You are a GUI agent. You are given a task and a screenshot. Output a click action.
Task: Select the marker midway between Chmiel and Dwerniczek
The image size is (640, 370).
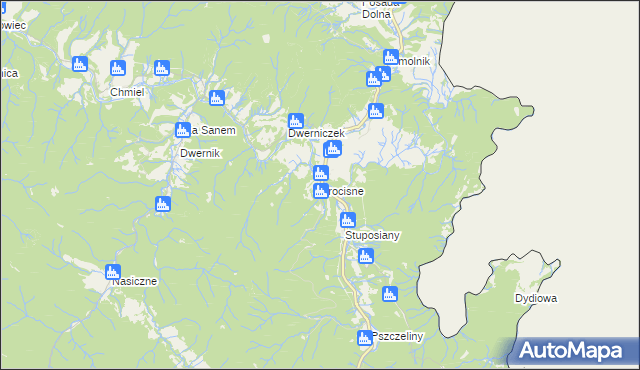tap(217, 98)
